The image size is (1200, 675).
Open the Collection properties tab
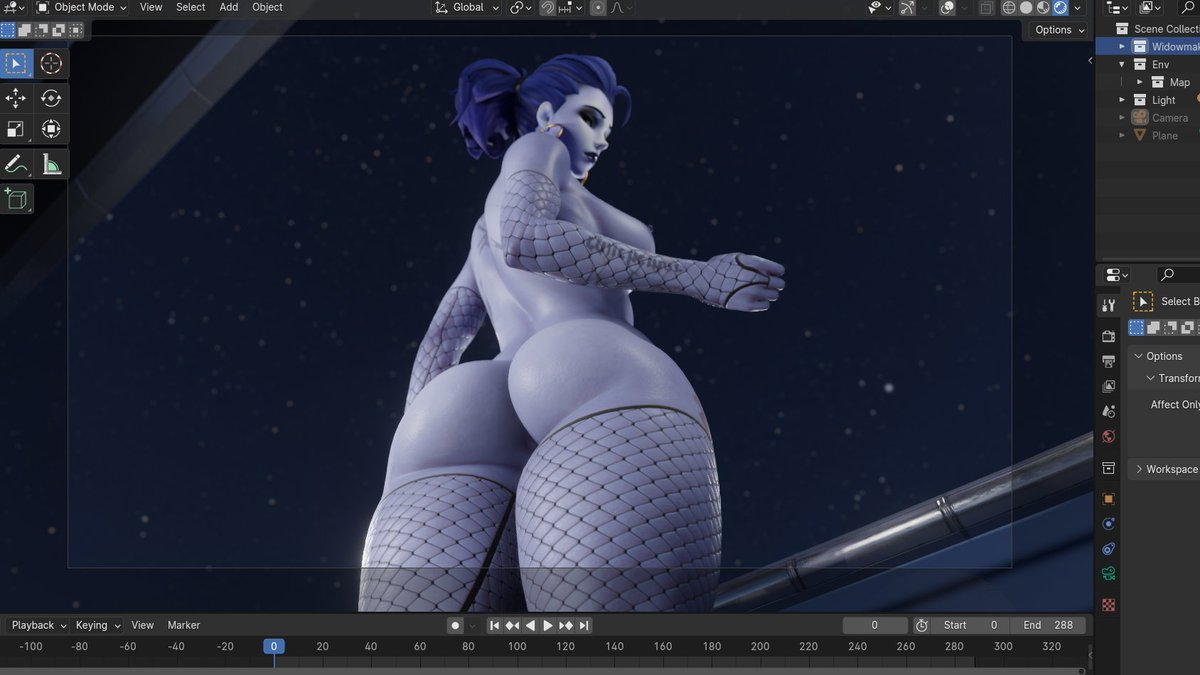[x=1108, y=468]
